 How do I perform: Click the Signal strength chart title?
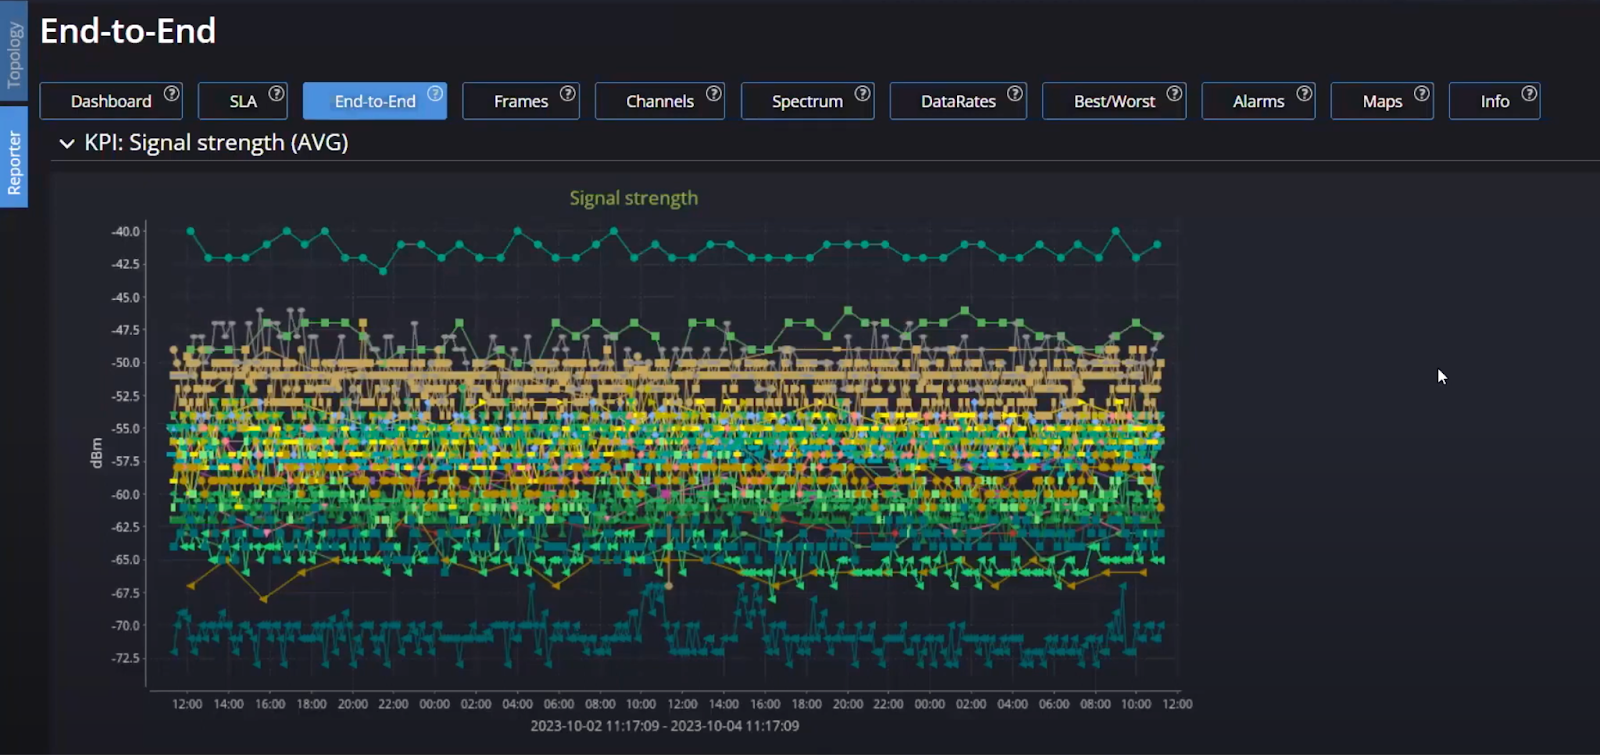point(633,198)
